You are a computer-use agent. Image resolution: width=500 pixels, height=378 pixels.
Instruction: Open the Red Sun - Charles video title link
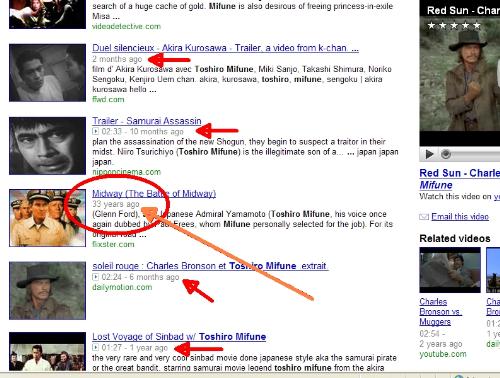click(x=460, y=179)
